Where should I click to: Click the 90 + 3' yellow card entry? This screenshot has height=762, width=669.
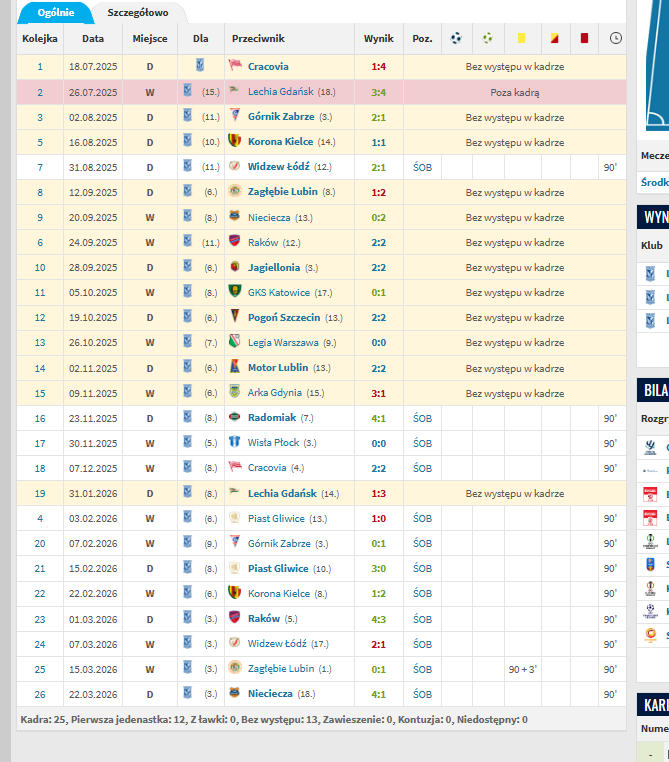click(523, 670)
